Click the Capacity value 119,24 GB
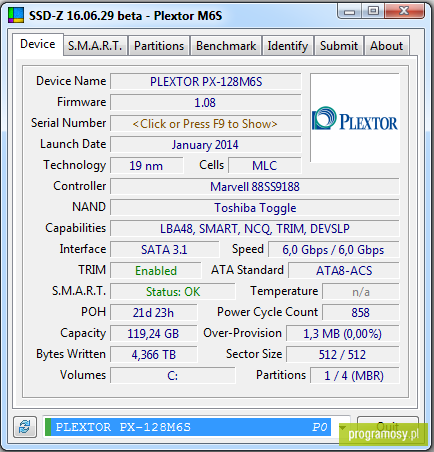434x452 pixels. click(x=154, y=334)
